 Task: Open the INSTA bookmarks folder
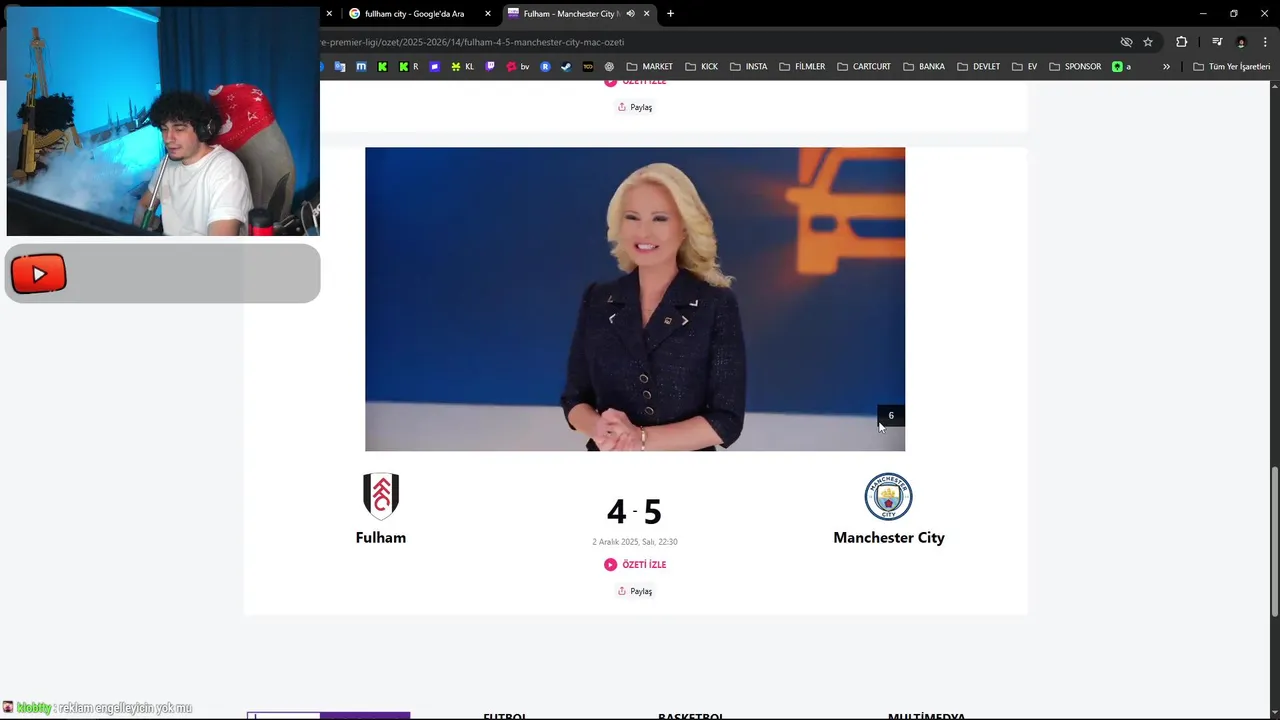pyautogui.click(x=749, y=67)
